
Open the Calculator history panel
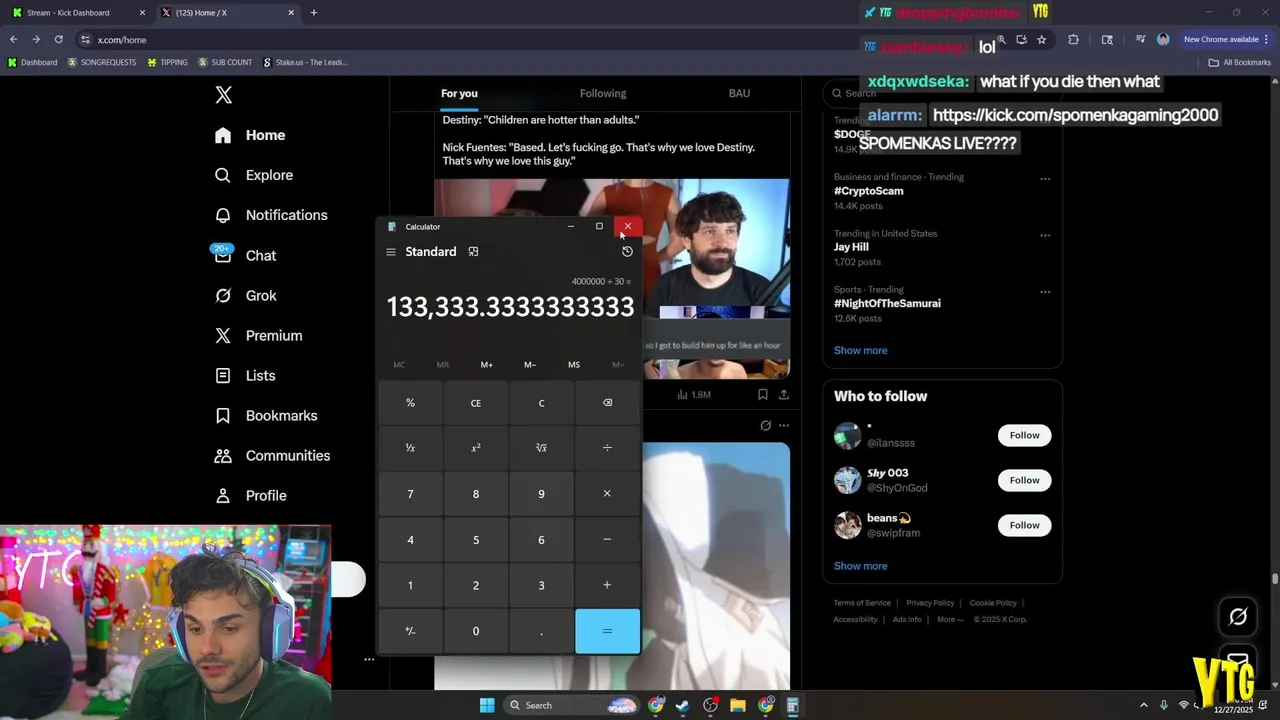pyautogui.click(x=627, y=252)
